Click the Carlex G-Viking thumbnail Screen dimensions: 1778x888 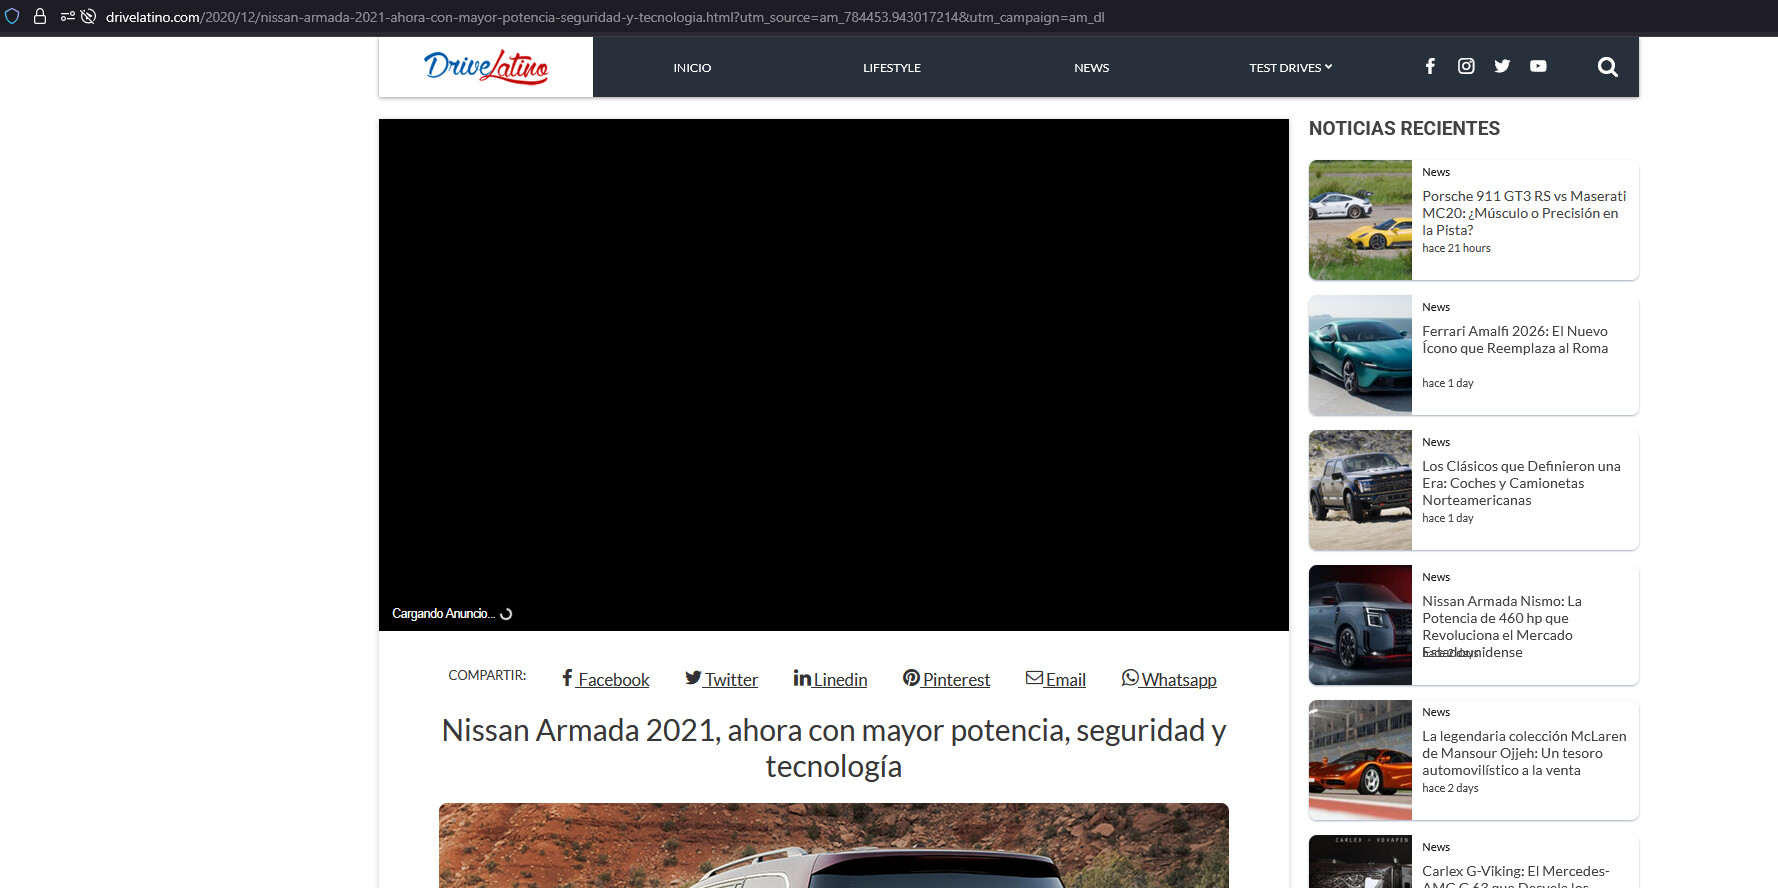(x=1360, y=861)
